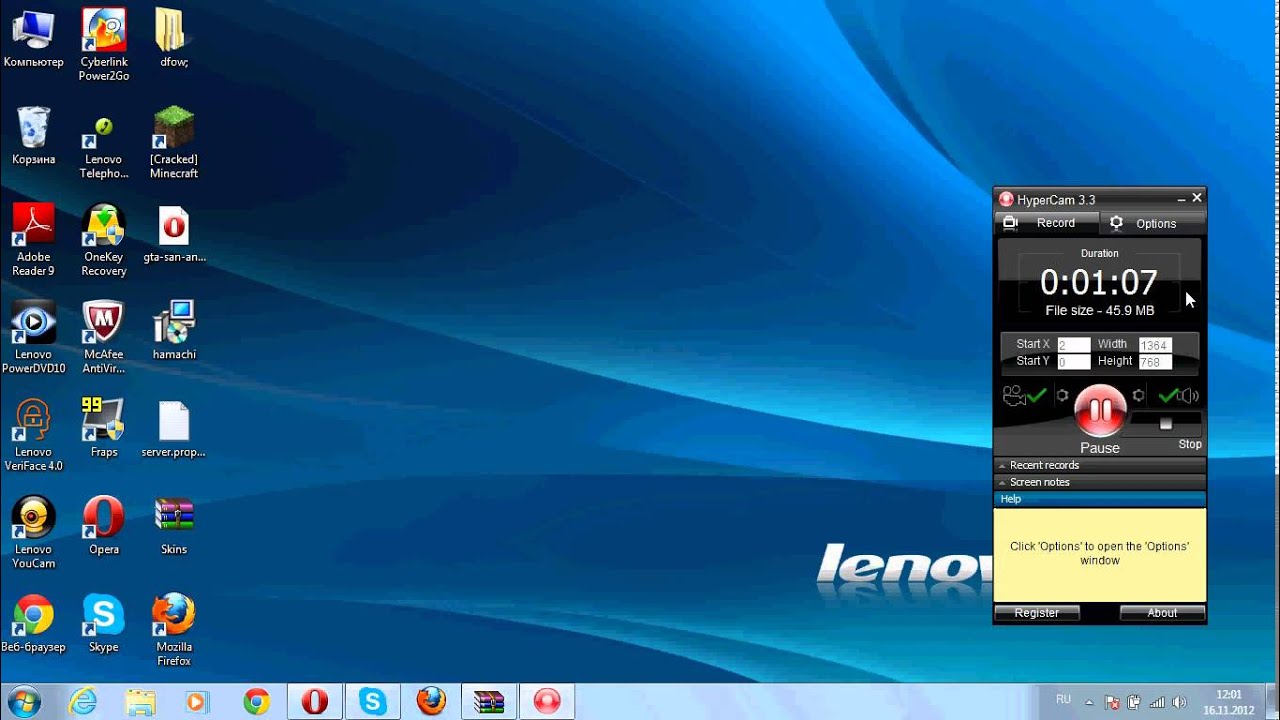
Task: Switch to the Record tab
Action: coord(1046,223)
